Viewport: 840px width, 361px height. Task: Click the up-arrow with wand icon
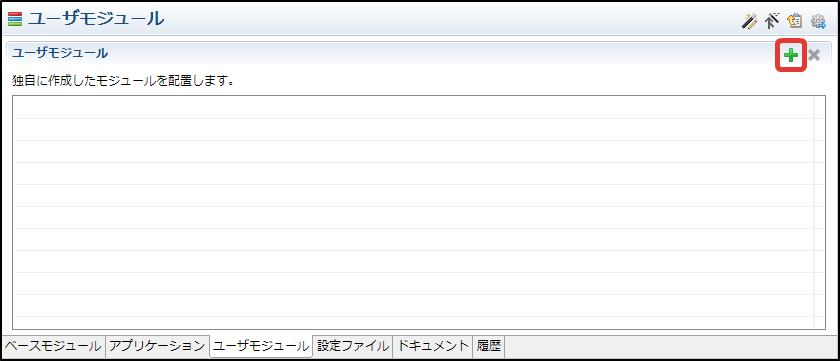click(772, 21)
